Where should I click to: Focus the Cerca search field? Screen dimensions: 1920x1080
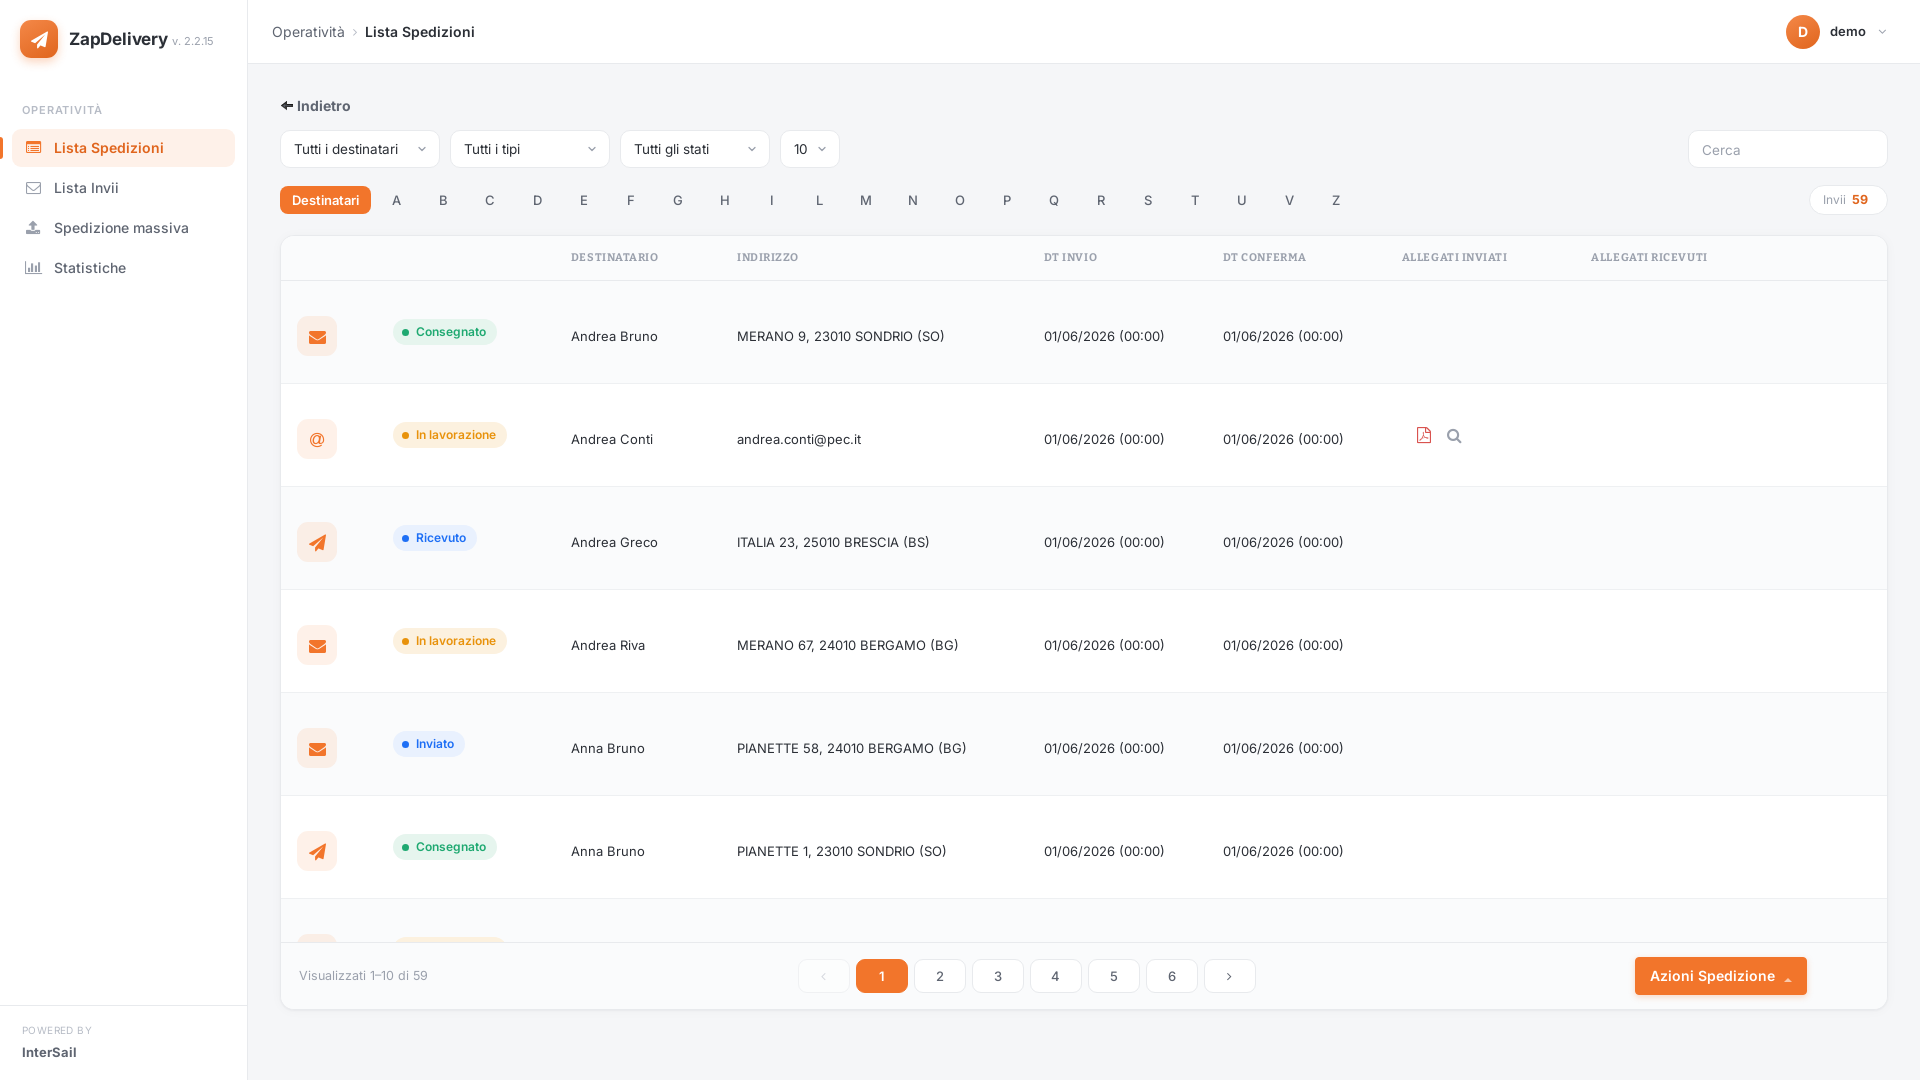tap(1788, 149)
